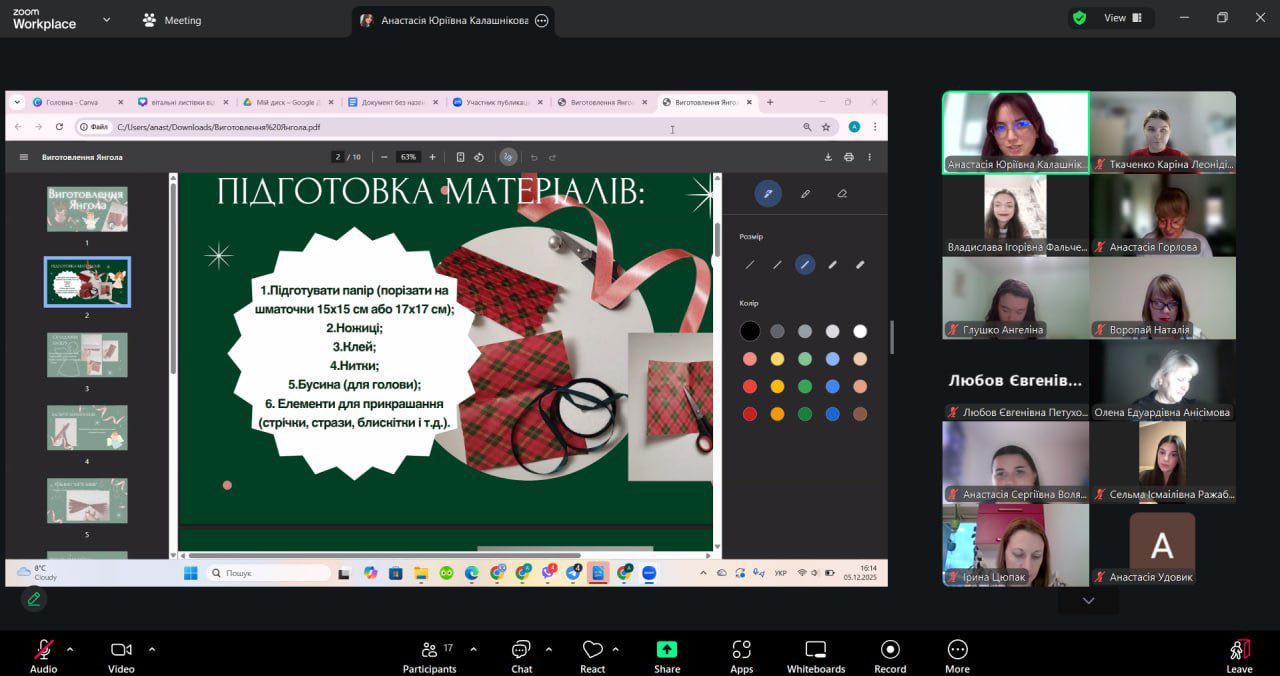Screen dimensions: 1280x676
Task: Expand audio settings arrow beside Audio
Action: (x=70, y=649)
